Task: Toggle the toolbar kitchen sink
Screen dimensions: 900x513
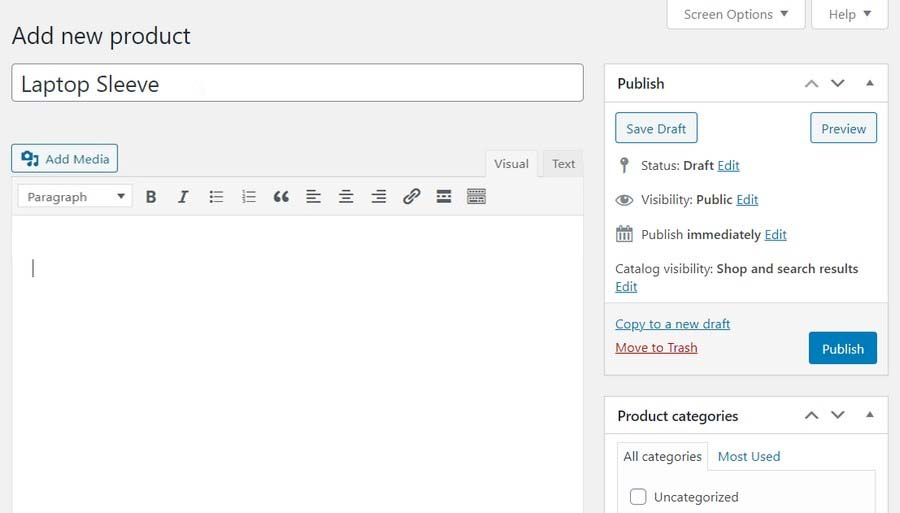Action: [x=476, y=197]
